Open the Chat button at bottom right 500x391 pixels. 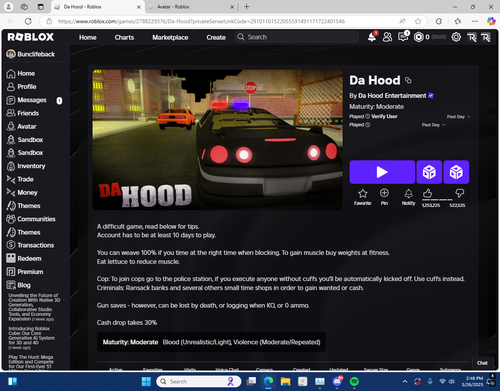pyautogui.click(x=482, y=363)
